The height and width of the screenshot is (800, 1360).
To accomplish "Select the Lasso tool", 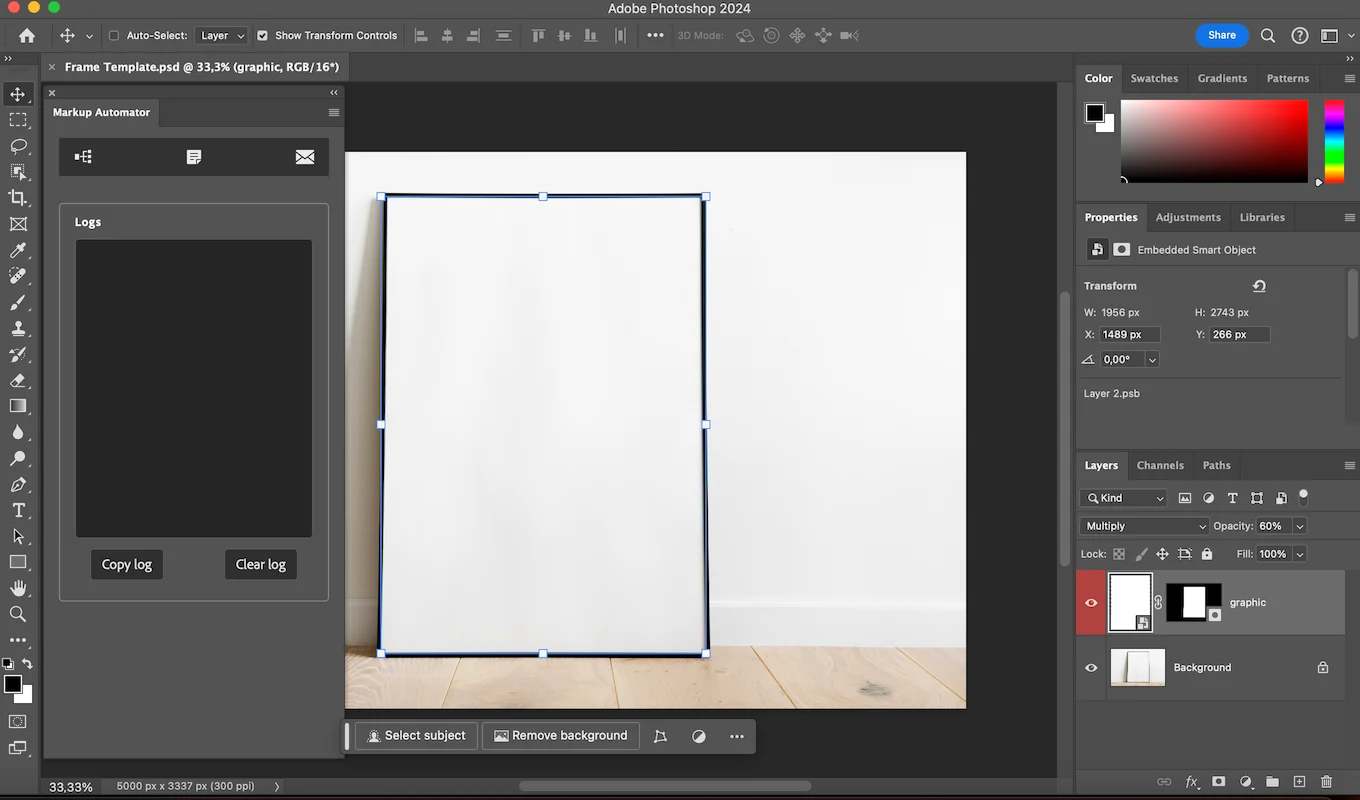I will pyautogui.click(x=18, y=146).
